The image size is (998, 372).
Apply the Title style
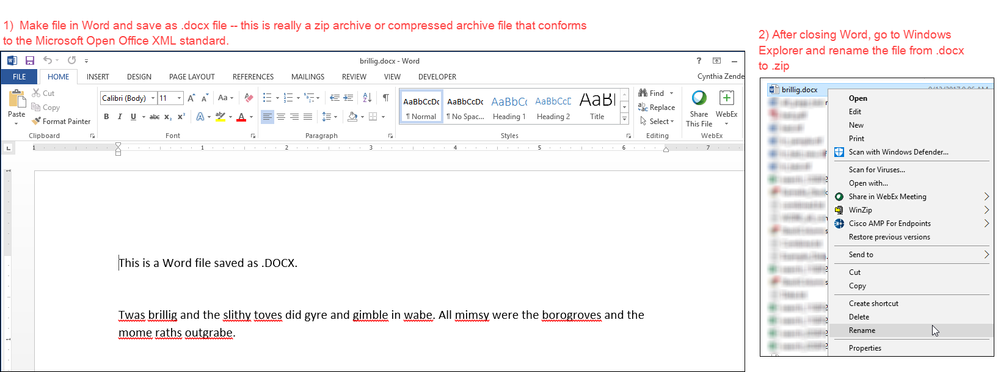(597, 106)
